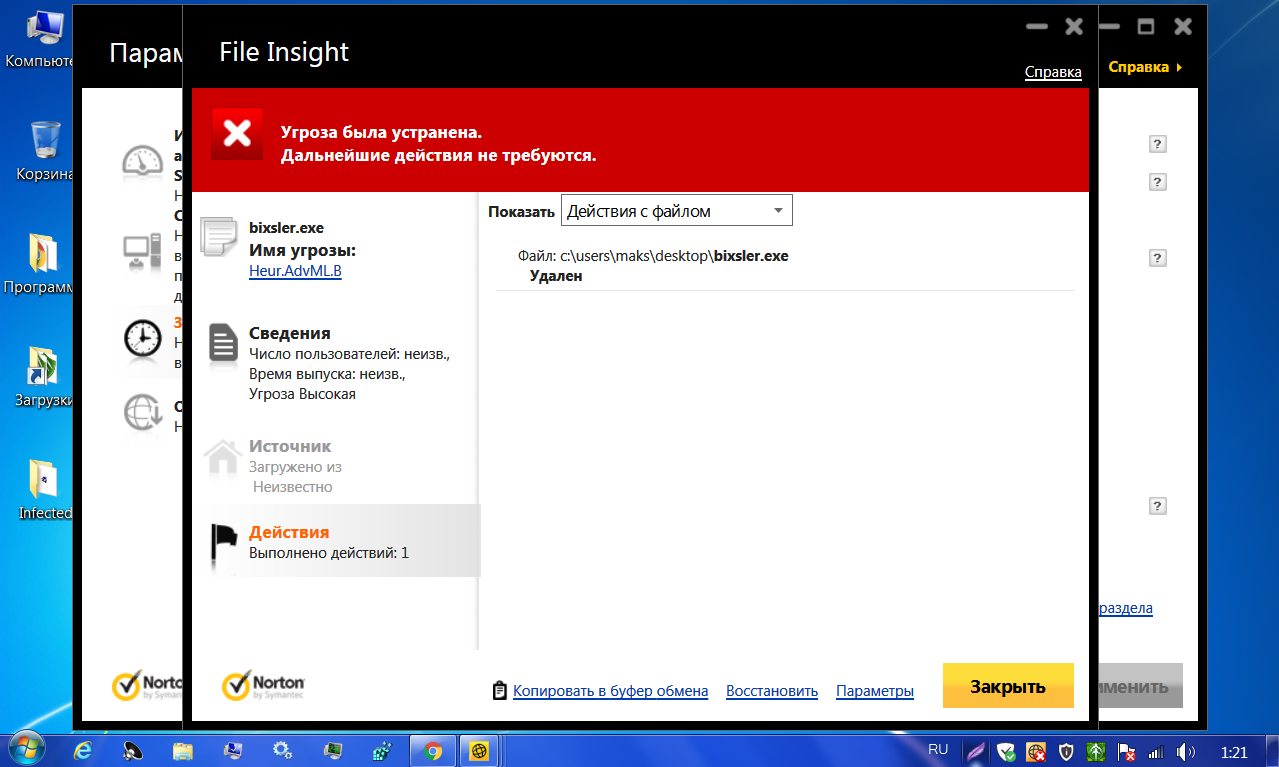The image size is (1279, 767).
Task: Open the Параметры link in File Insight
Action: 875,691
